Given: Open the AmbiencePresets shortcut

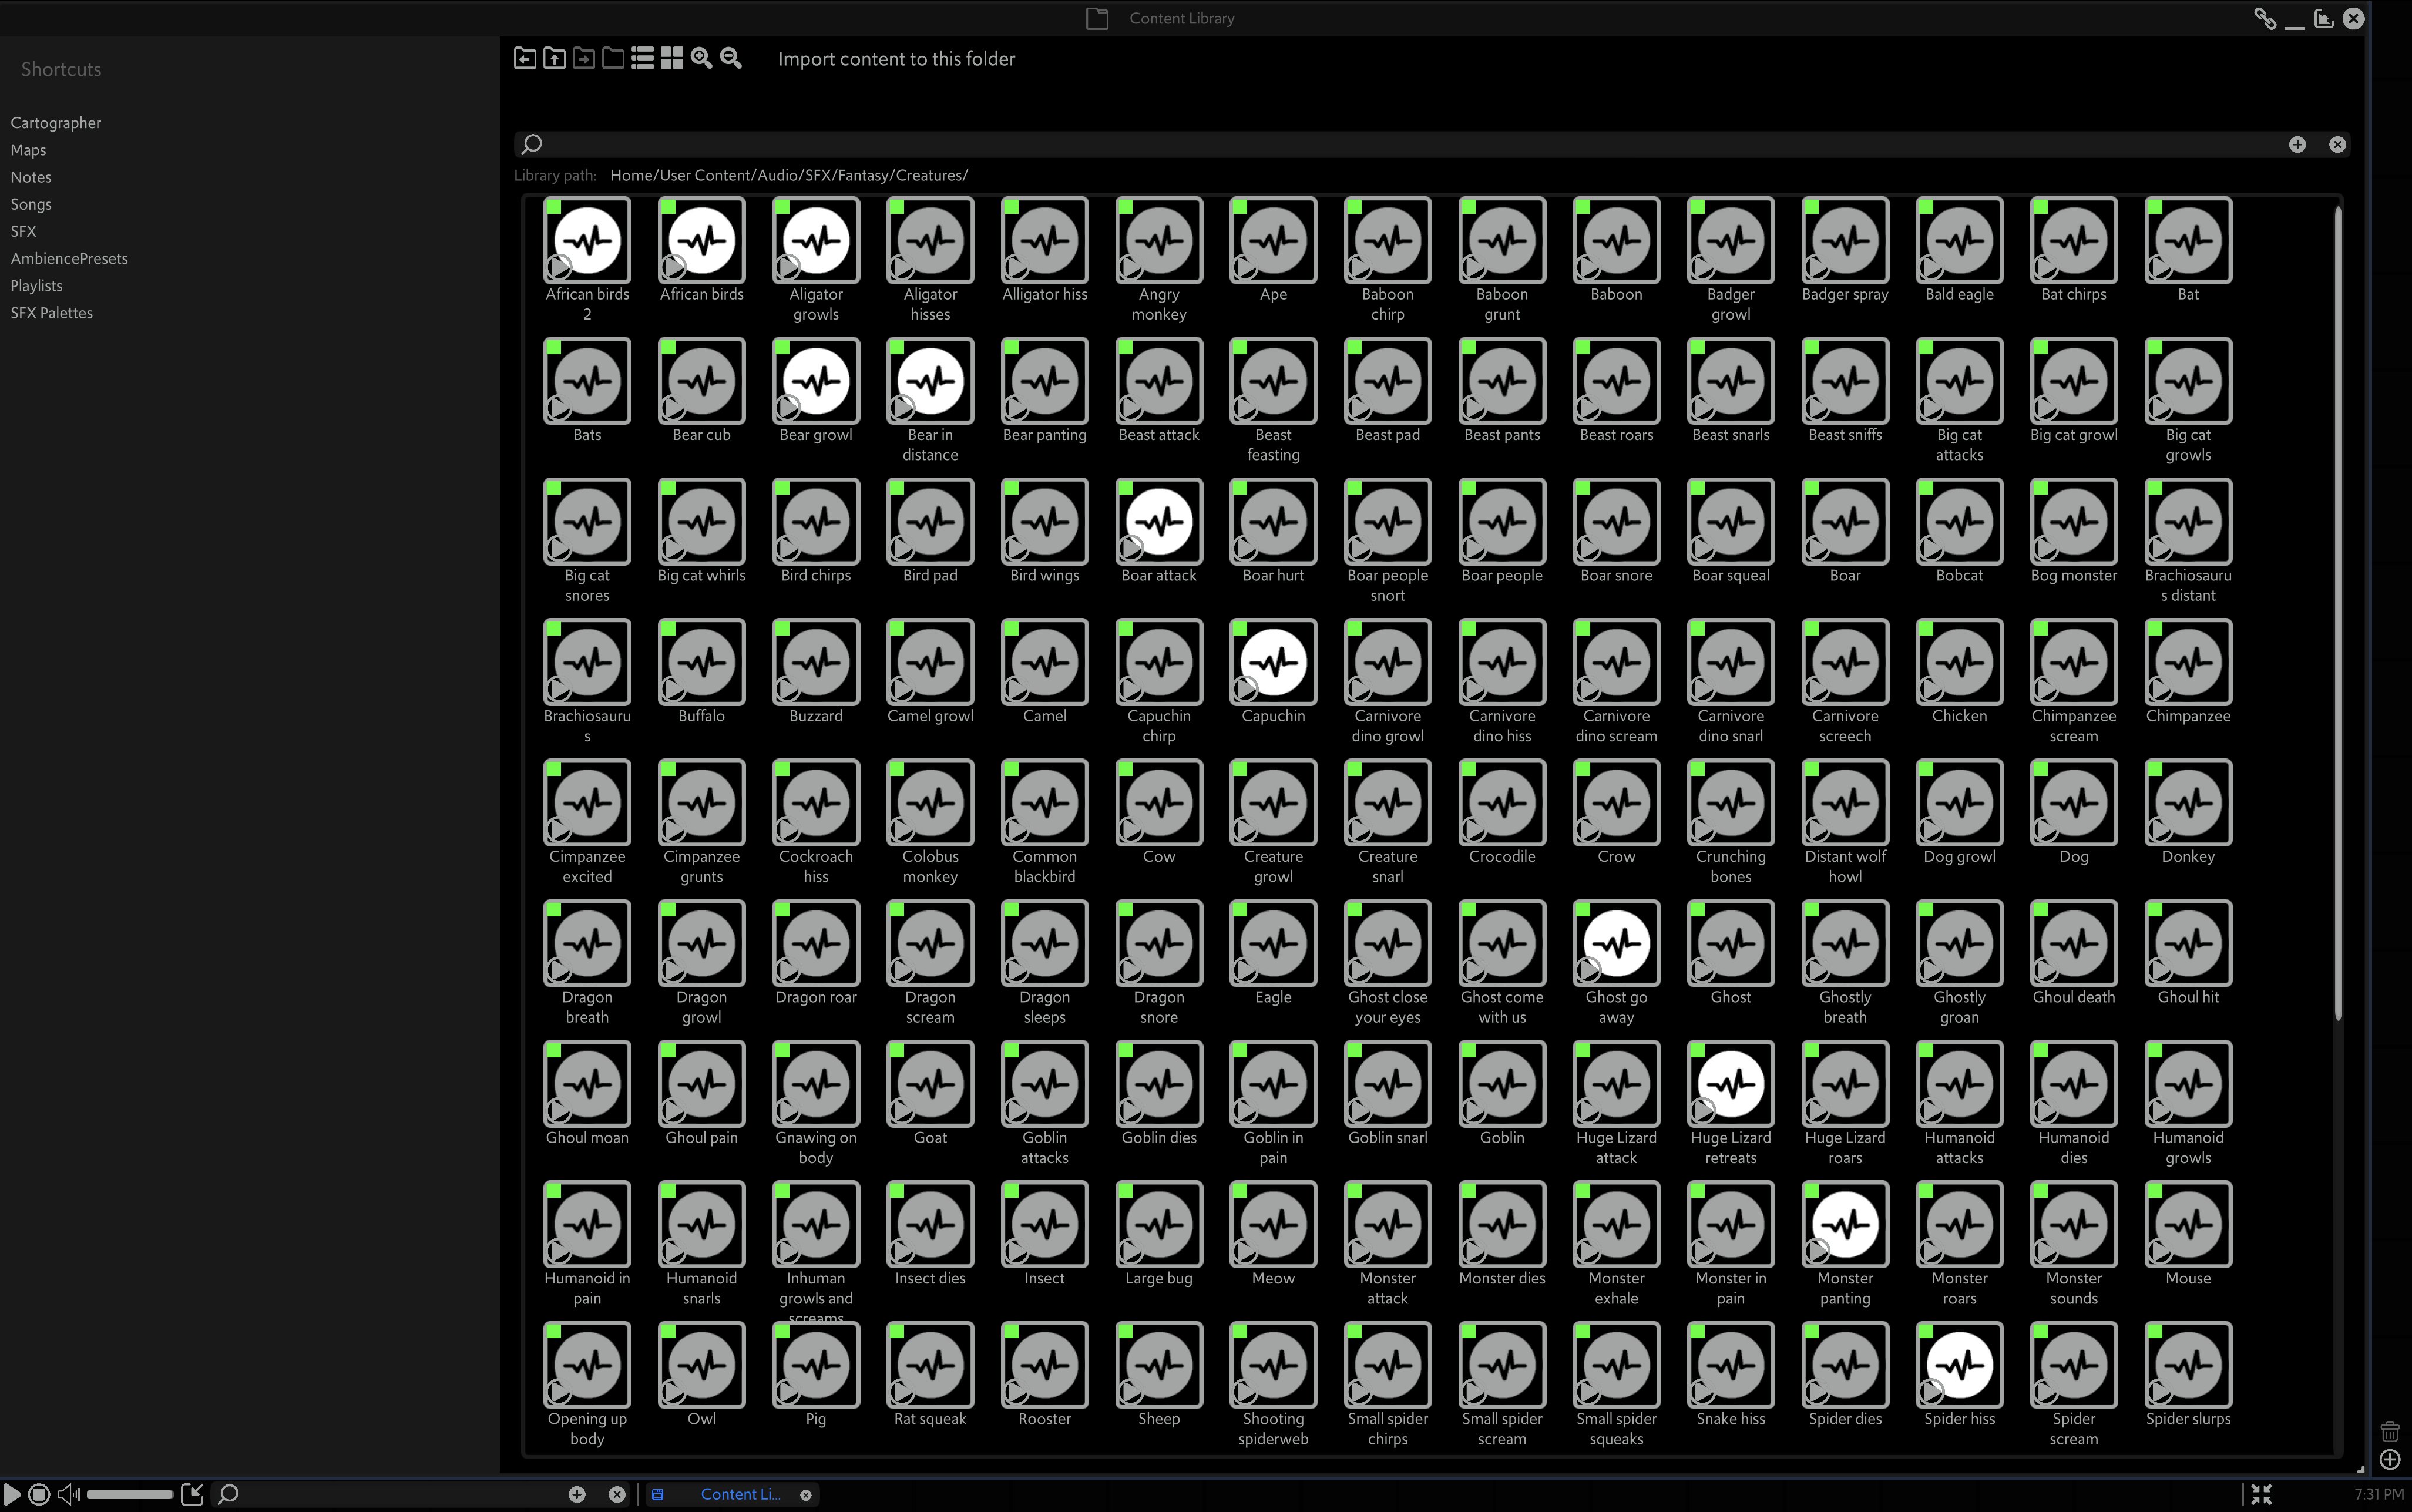Looking at the screenshot, I should tap(69, 258).
